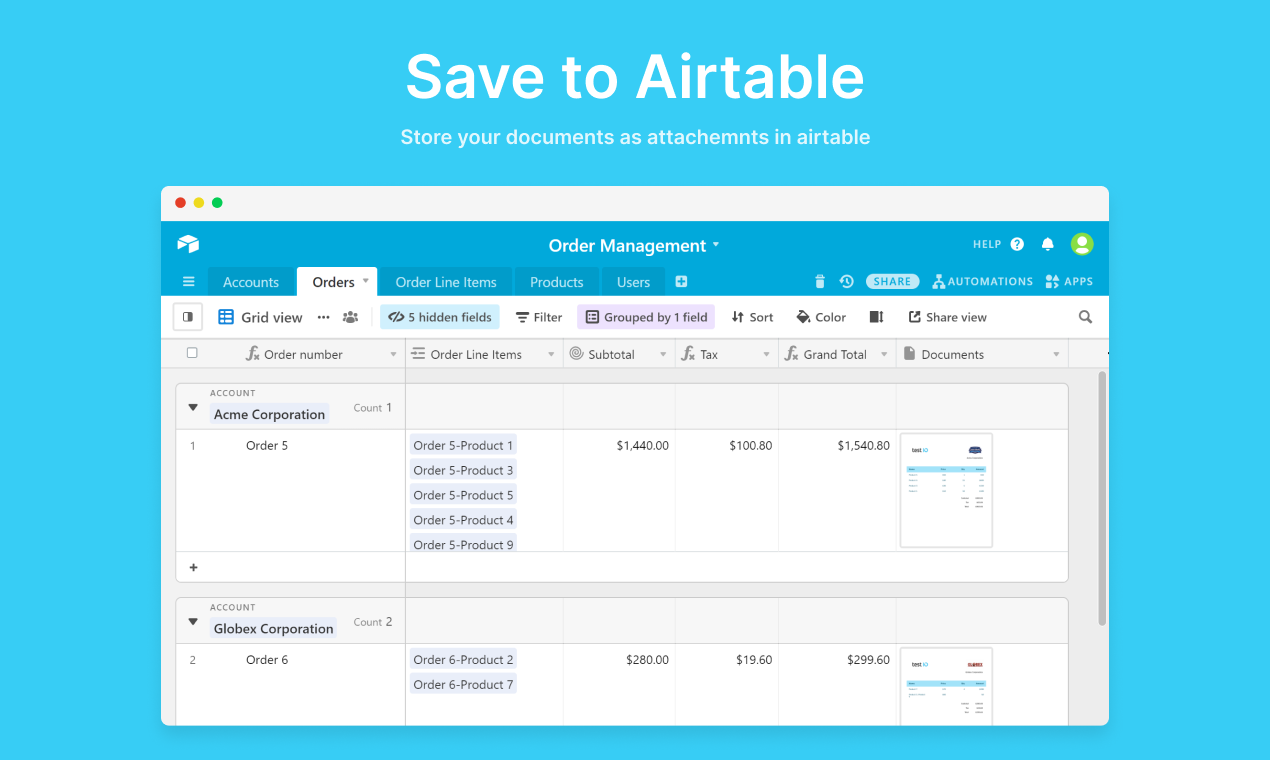The width and height of the screenshot is (1270, 760).
Task: Click Share view button
Action: click(x=947, y=317)
